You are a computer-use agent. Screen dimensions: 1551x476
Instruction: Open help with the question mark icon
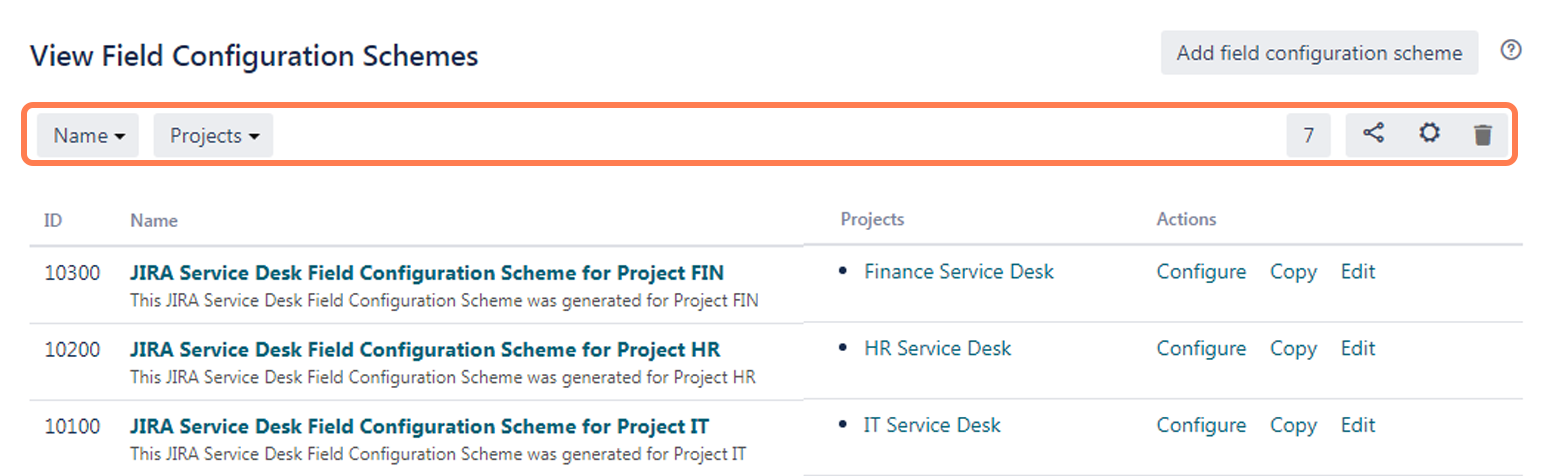1511,51
